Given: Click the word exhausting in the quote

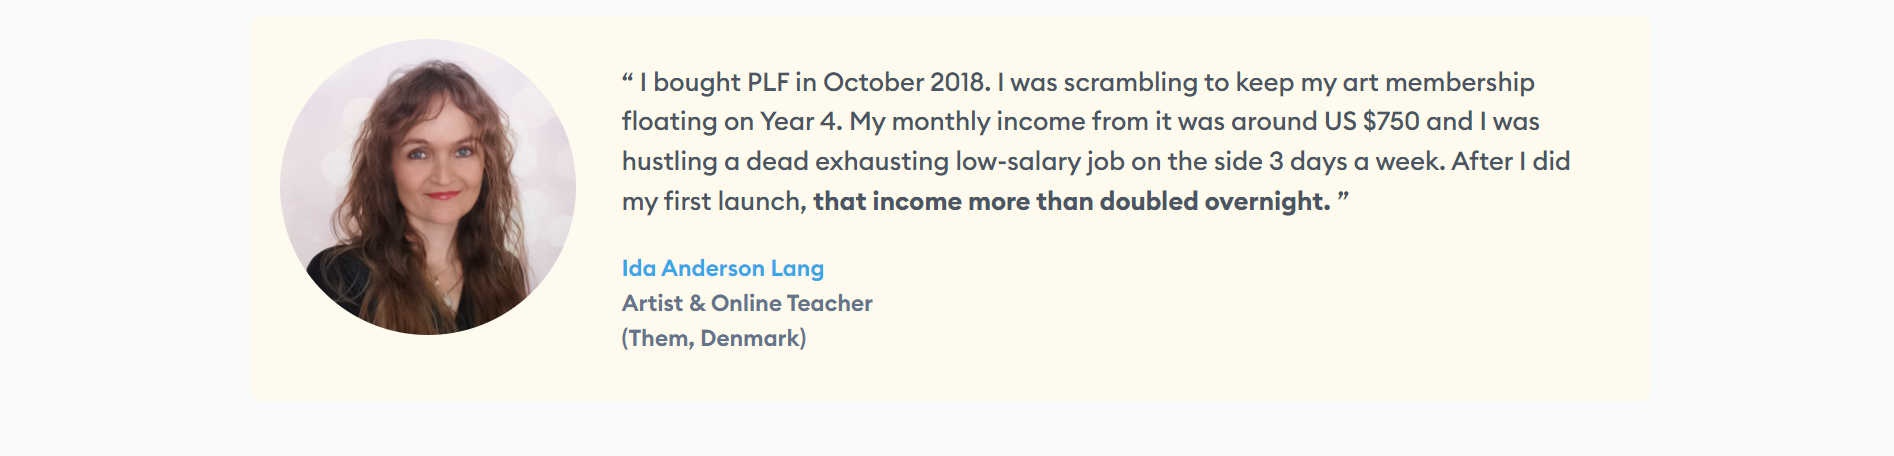Looking at the screenshot, I should [x=882, y=162].
